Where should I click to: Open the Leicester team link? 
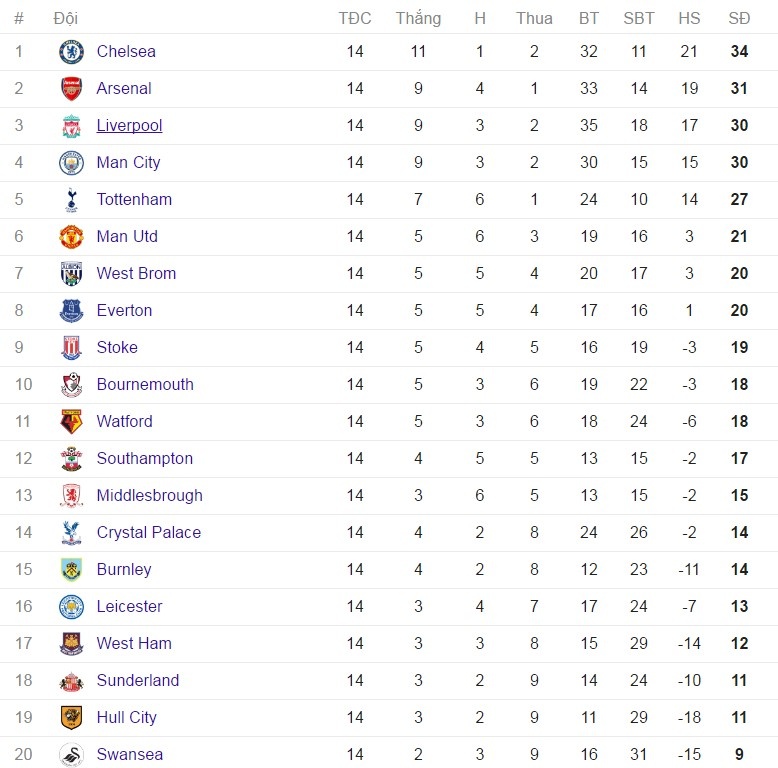[x=129, y=607]
